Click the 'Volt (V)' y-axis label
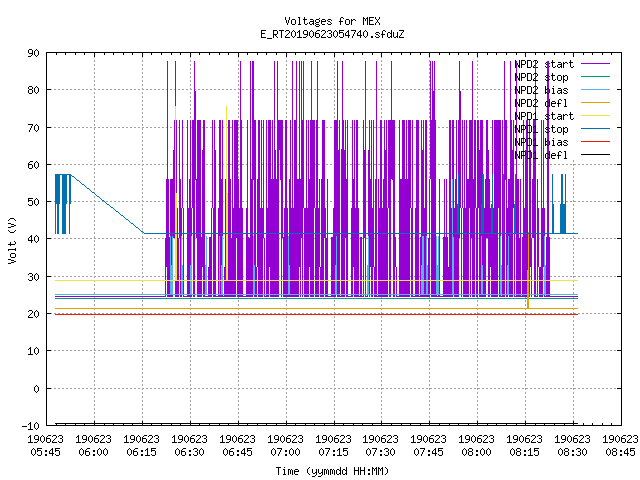The height and width of the screenshot is (480, 640). (12, 240)
